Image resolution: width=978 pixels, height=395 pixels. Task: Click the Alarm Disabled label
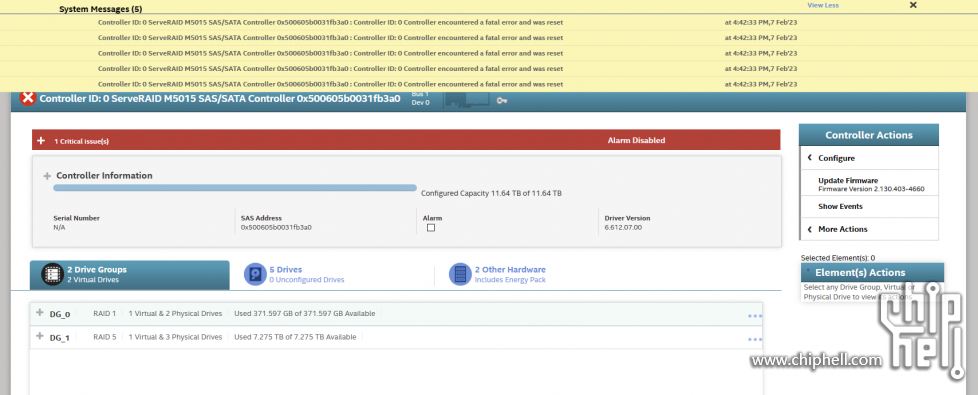[636, 140]
